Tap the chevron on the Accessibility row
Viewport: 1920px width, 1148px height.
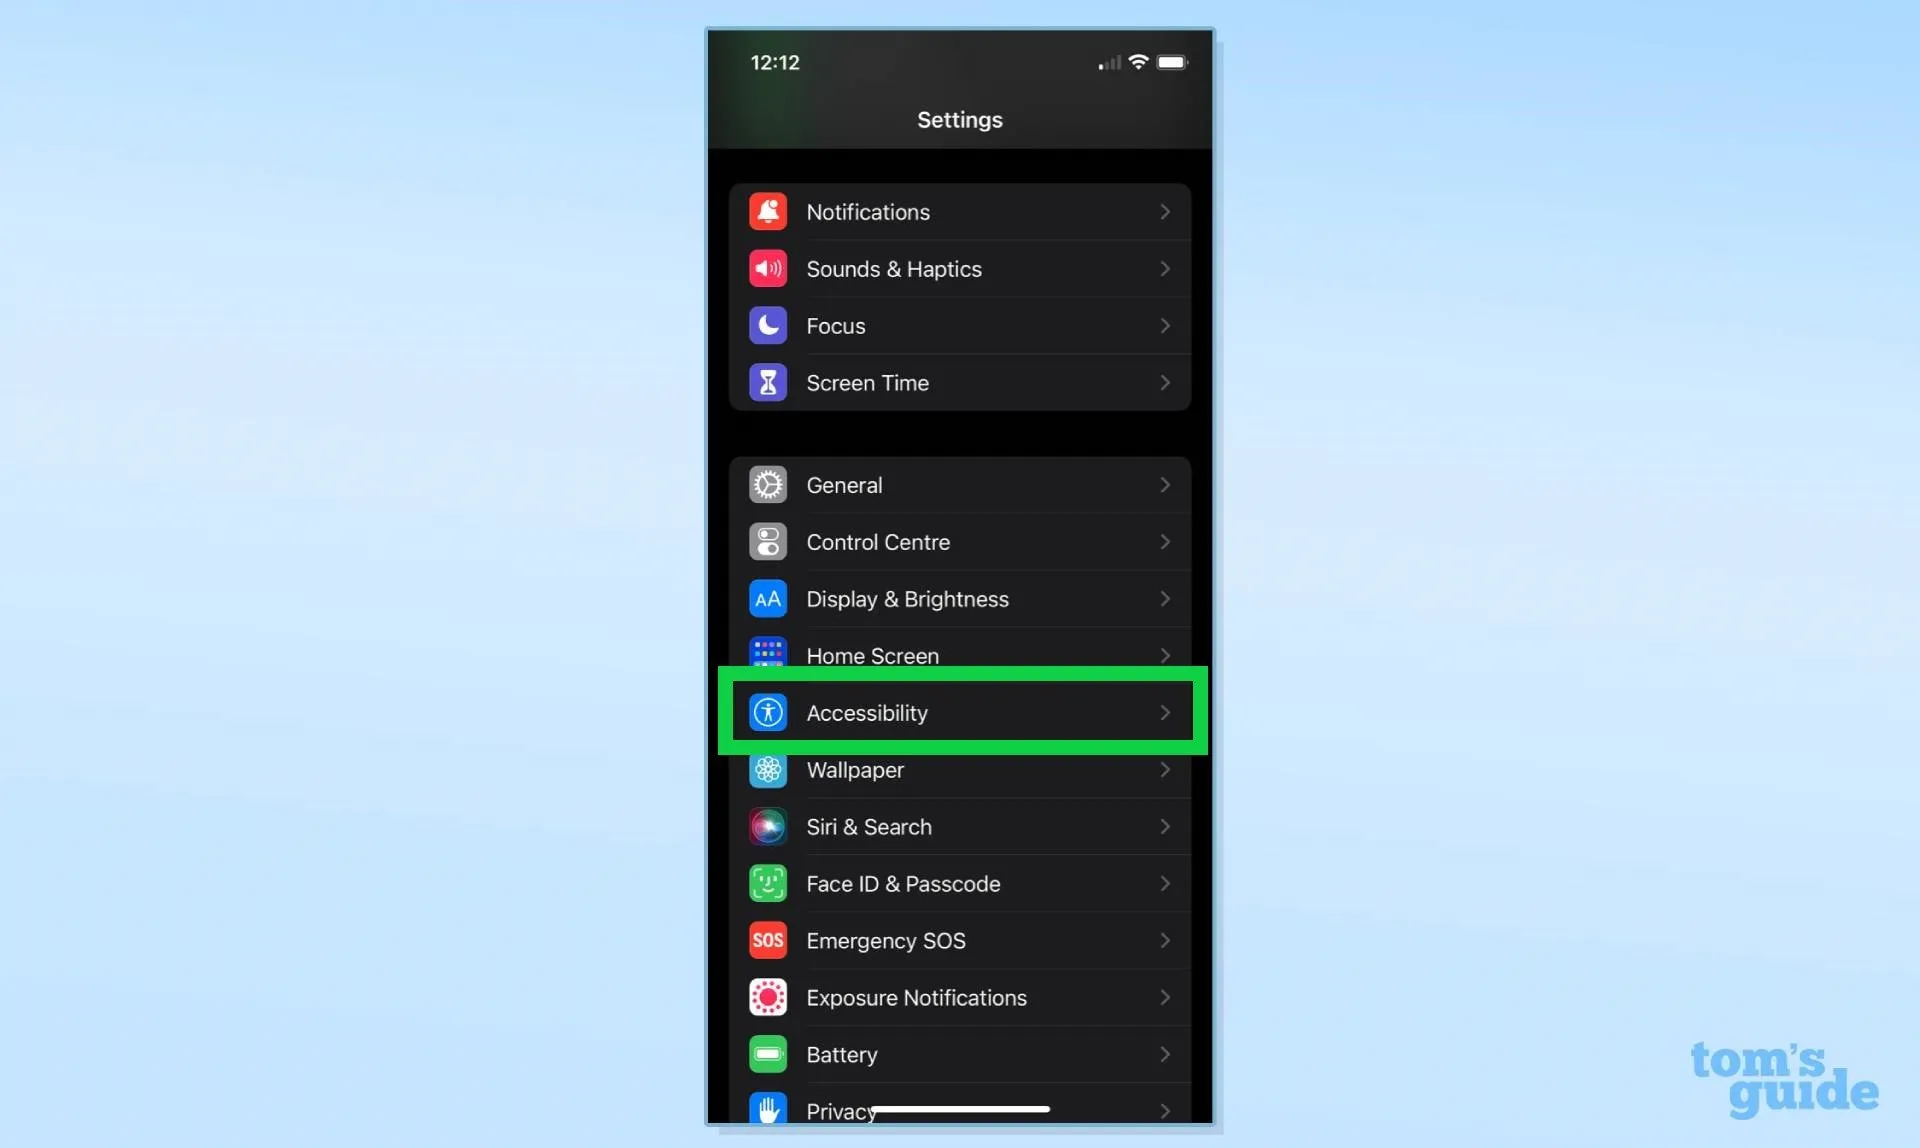click(x=1165, y=713)
